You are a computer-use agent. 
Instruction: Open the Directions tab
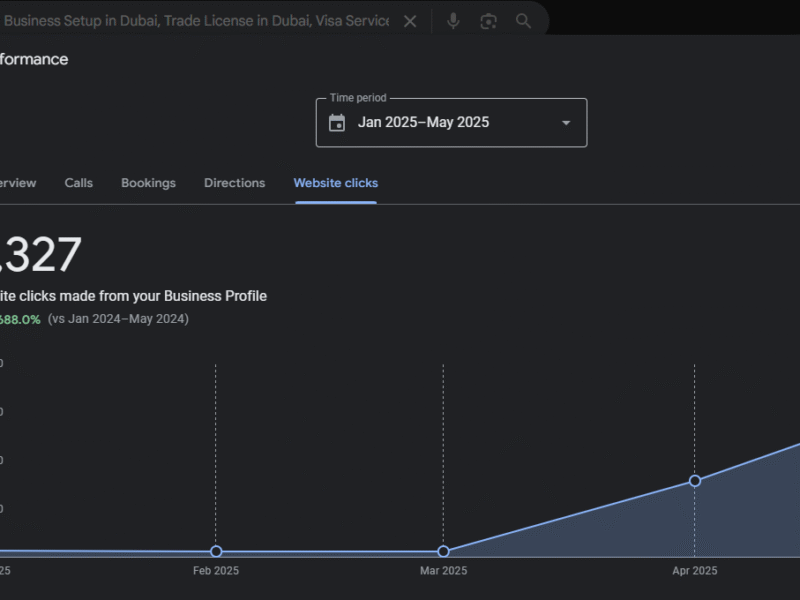(x=234, y=183)
